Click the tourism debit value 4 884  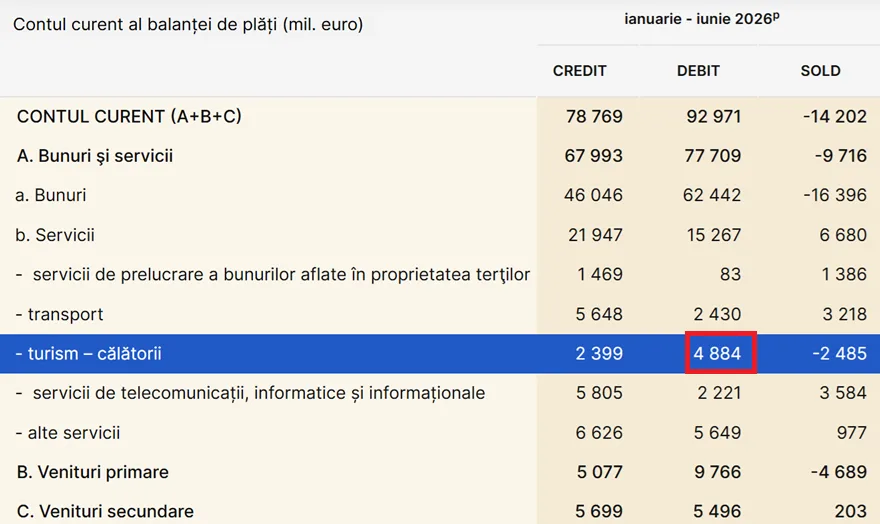(x=717, y=353)
